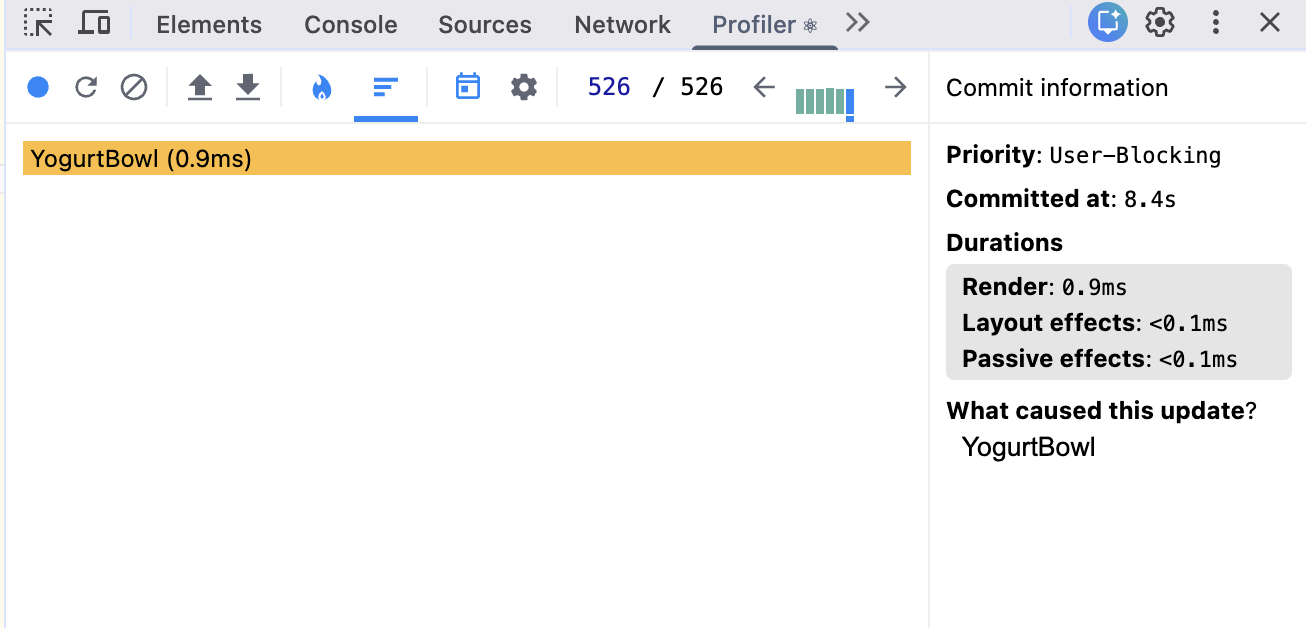Image resolution: width=1306 pixels, height=628 pixels.
Task: Save profile with download icon
Action: (x=248, y=88)
